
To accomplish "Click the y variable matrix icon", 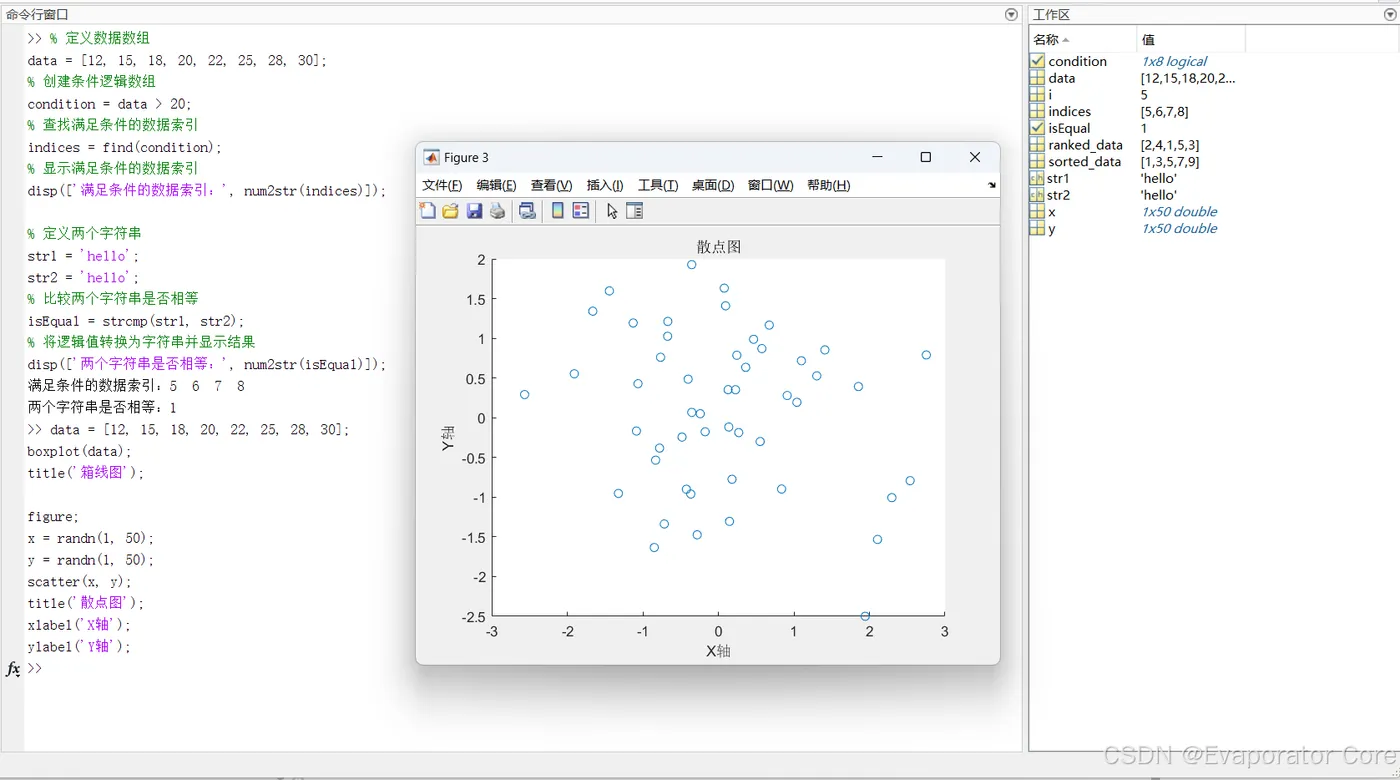I will pos(1037,228).
